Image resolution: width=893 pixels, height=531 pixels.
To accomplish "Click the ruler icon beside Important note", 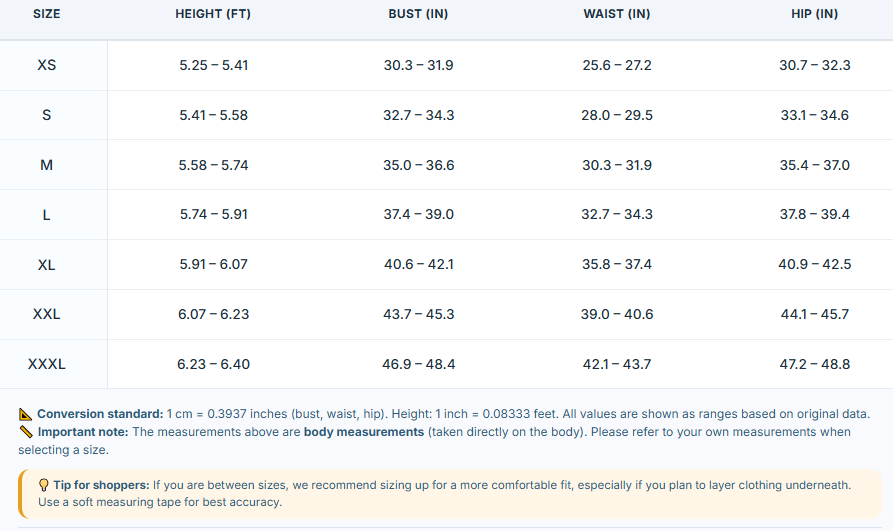I will [x=26, y=432].
